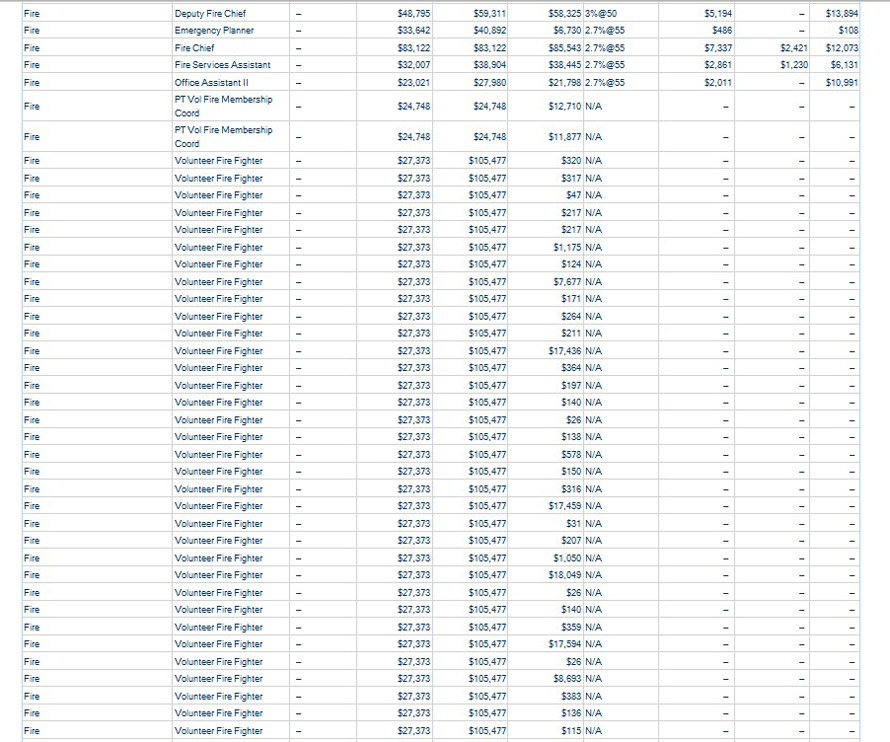Click the $171 Volunteer Fire Fighter wages
This screenshot has width=890, height=742.
click(x=571, y=299)
